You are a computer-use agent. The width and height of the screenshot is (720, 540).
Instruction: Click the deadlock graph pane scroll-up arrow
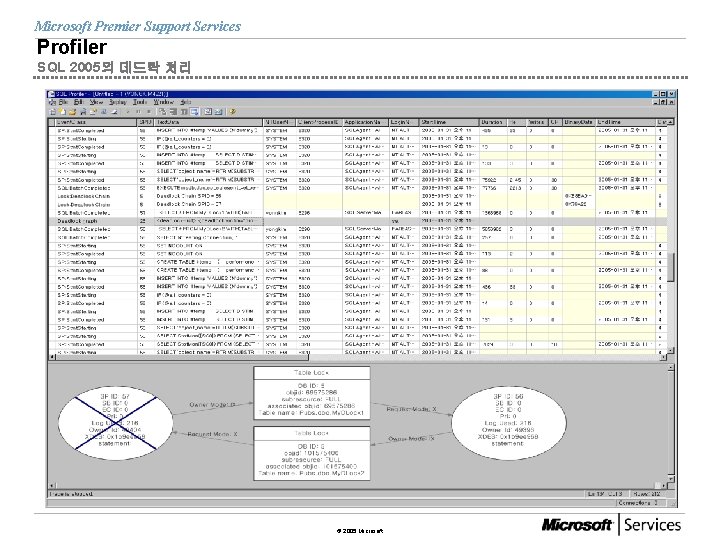(671, 368)
